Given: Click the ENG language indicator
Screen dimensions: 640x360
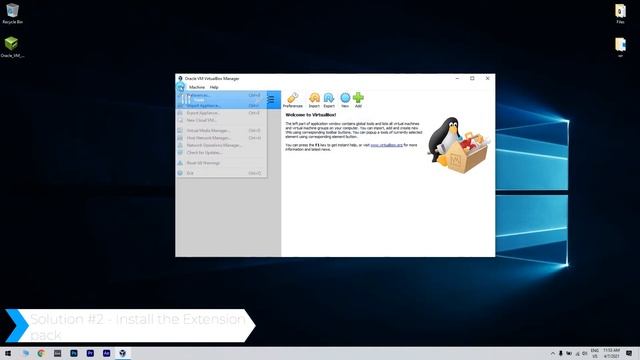Looking at the screenshot, I should point(595,353).
